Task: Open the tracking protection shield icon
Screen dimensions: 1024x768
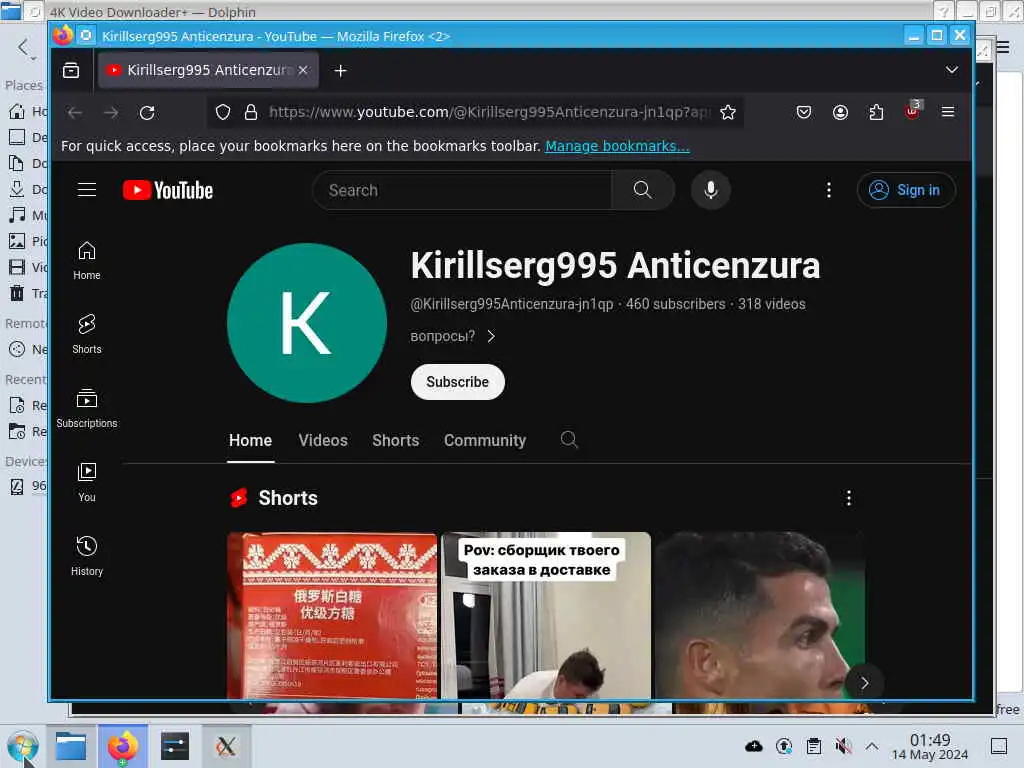Action: pyautogui.click(x=223, y=112)
